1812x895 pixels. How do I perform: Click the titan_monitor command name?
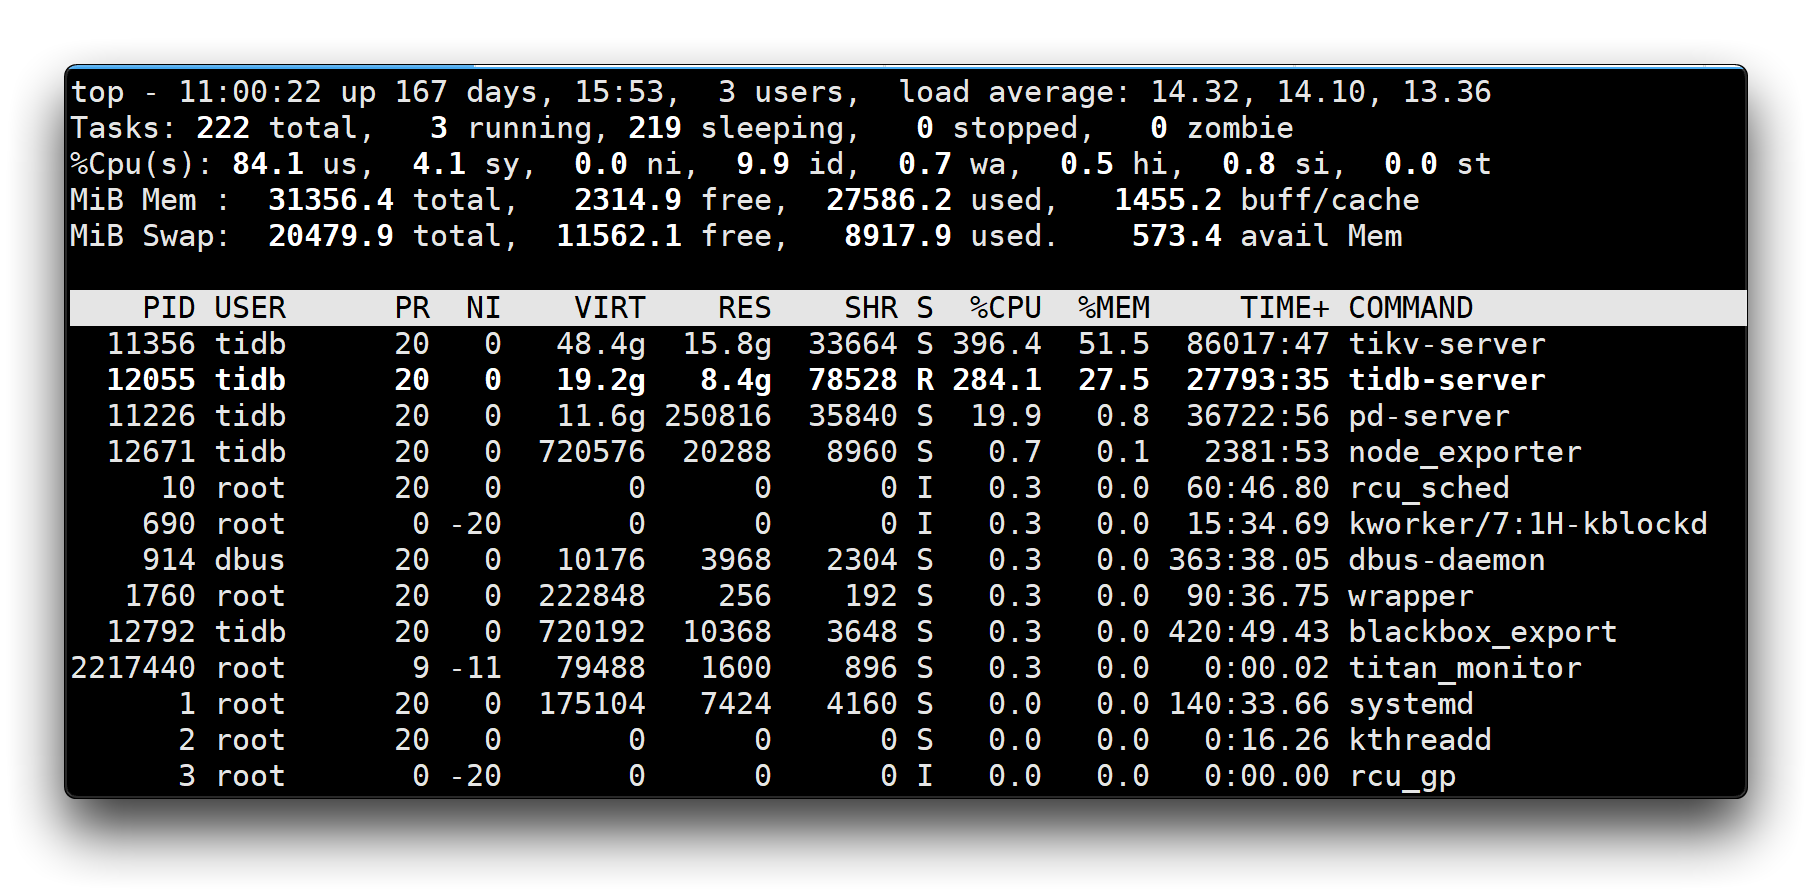pyautogui.click(x=1465, y=668)
